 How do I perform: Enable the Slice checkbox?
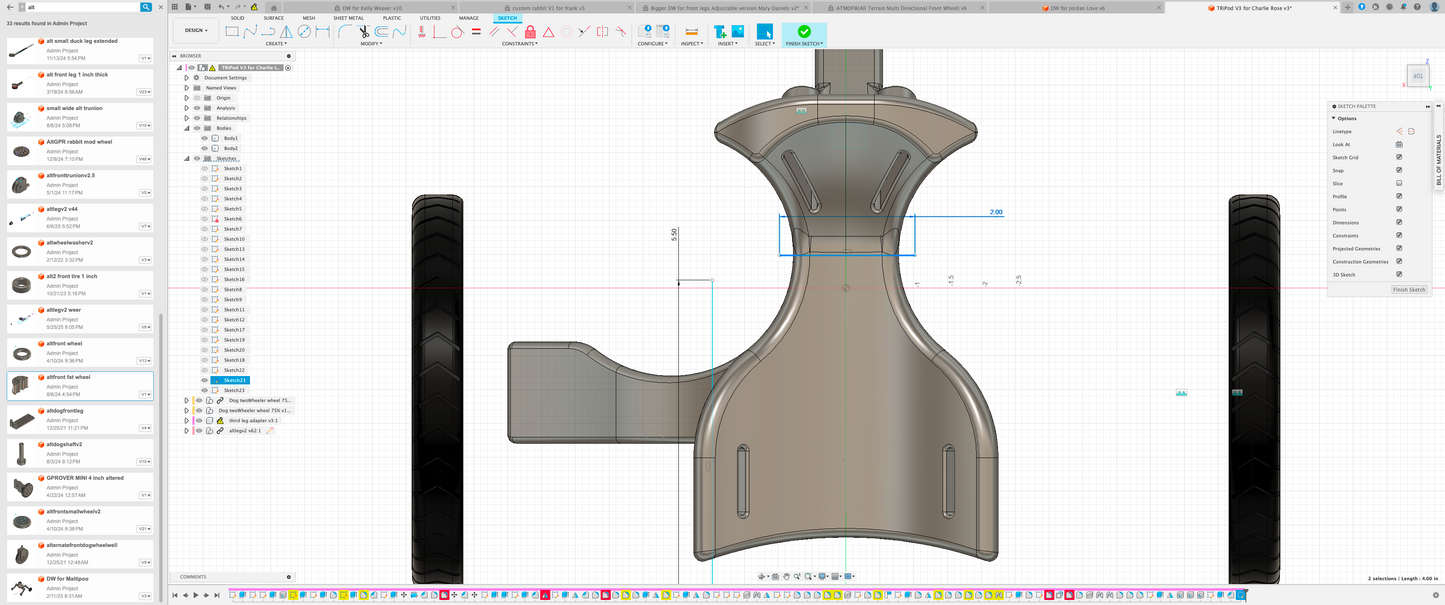coord(1399,183)
